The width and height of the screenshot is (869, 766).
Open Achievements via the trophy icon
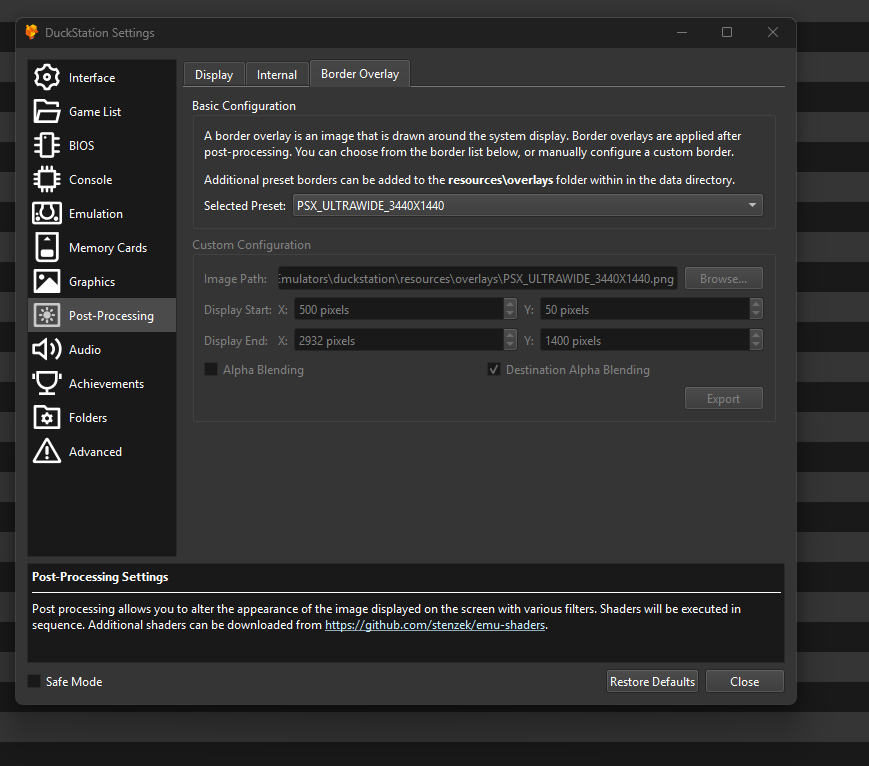click(x=47, y=384)
